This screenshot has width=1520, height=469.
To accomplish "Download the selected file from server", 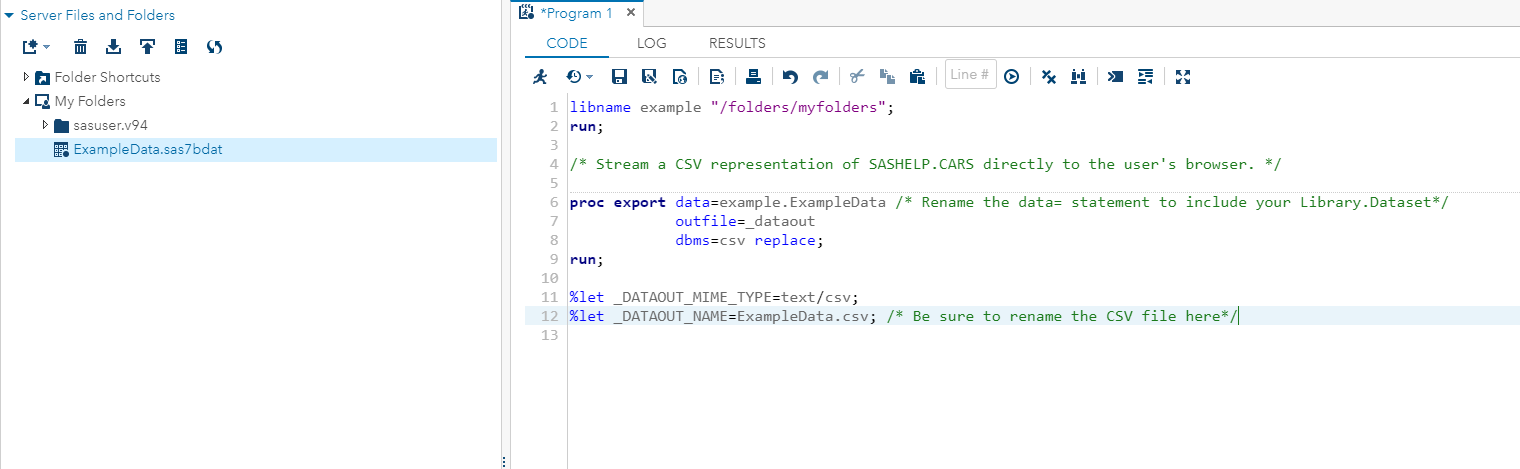I will point(113,47).
